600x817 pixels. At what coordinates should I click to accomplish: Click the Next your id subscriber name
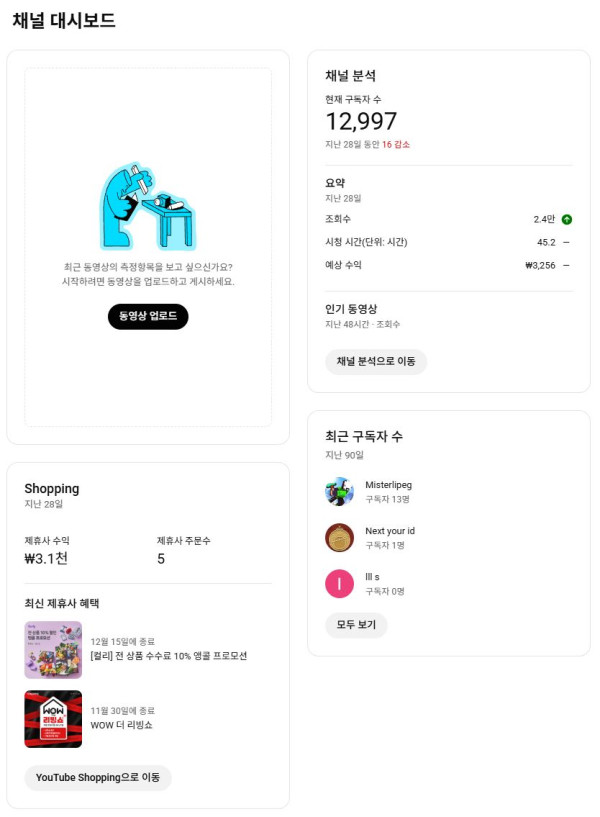(x=390, y=531)
